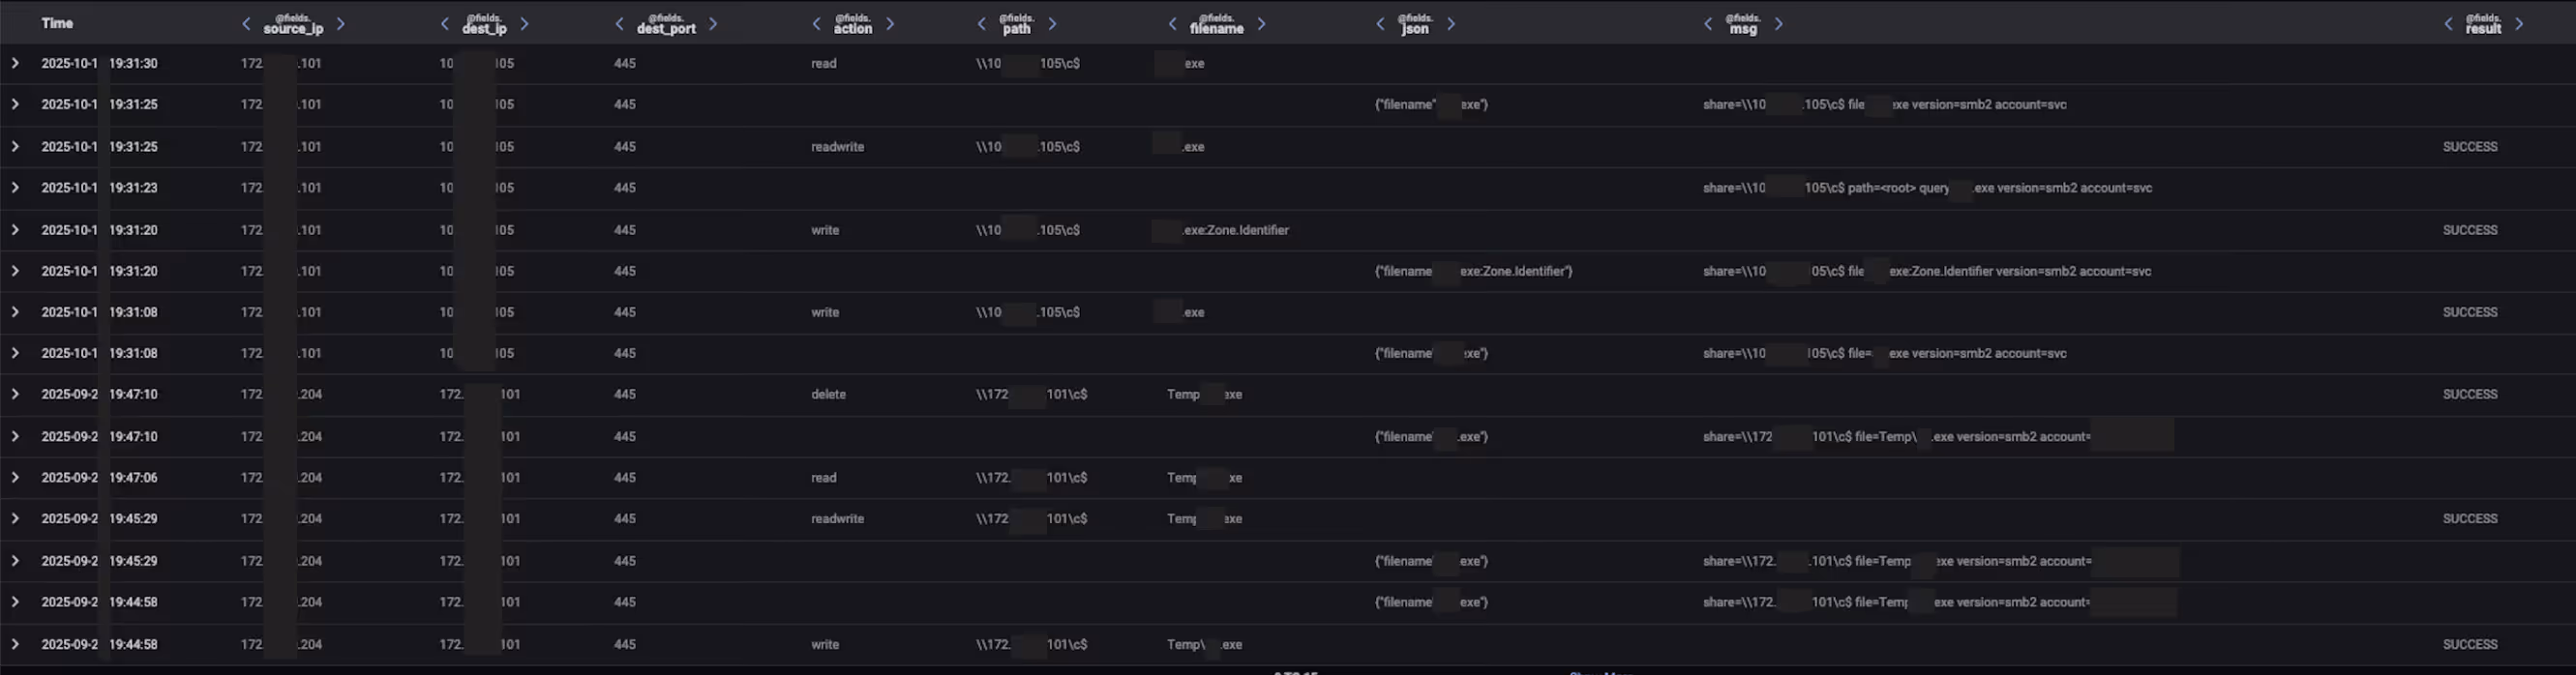Shift dest_port column right via arrow
Image resolution: width=2576 pixels, height=675 pixels.
coord(713,24)
